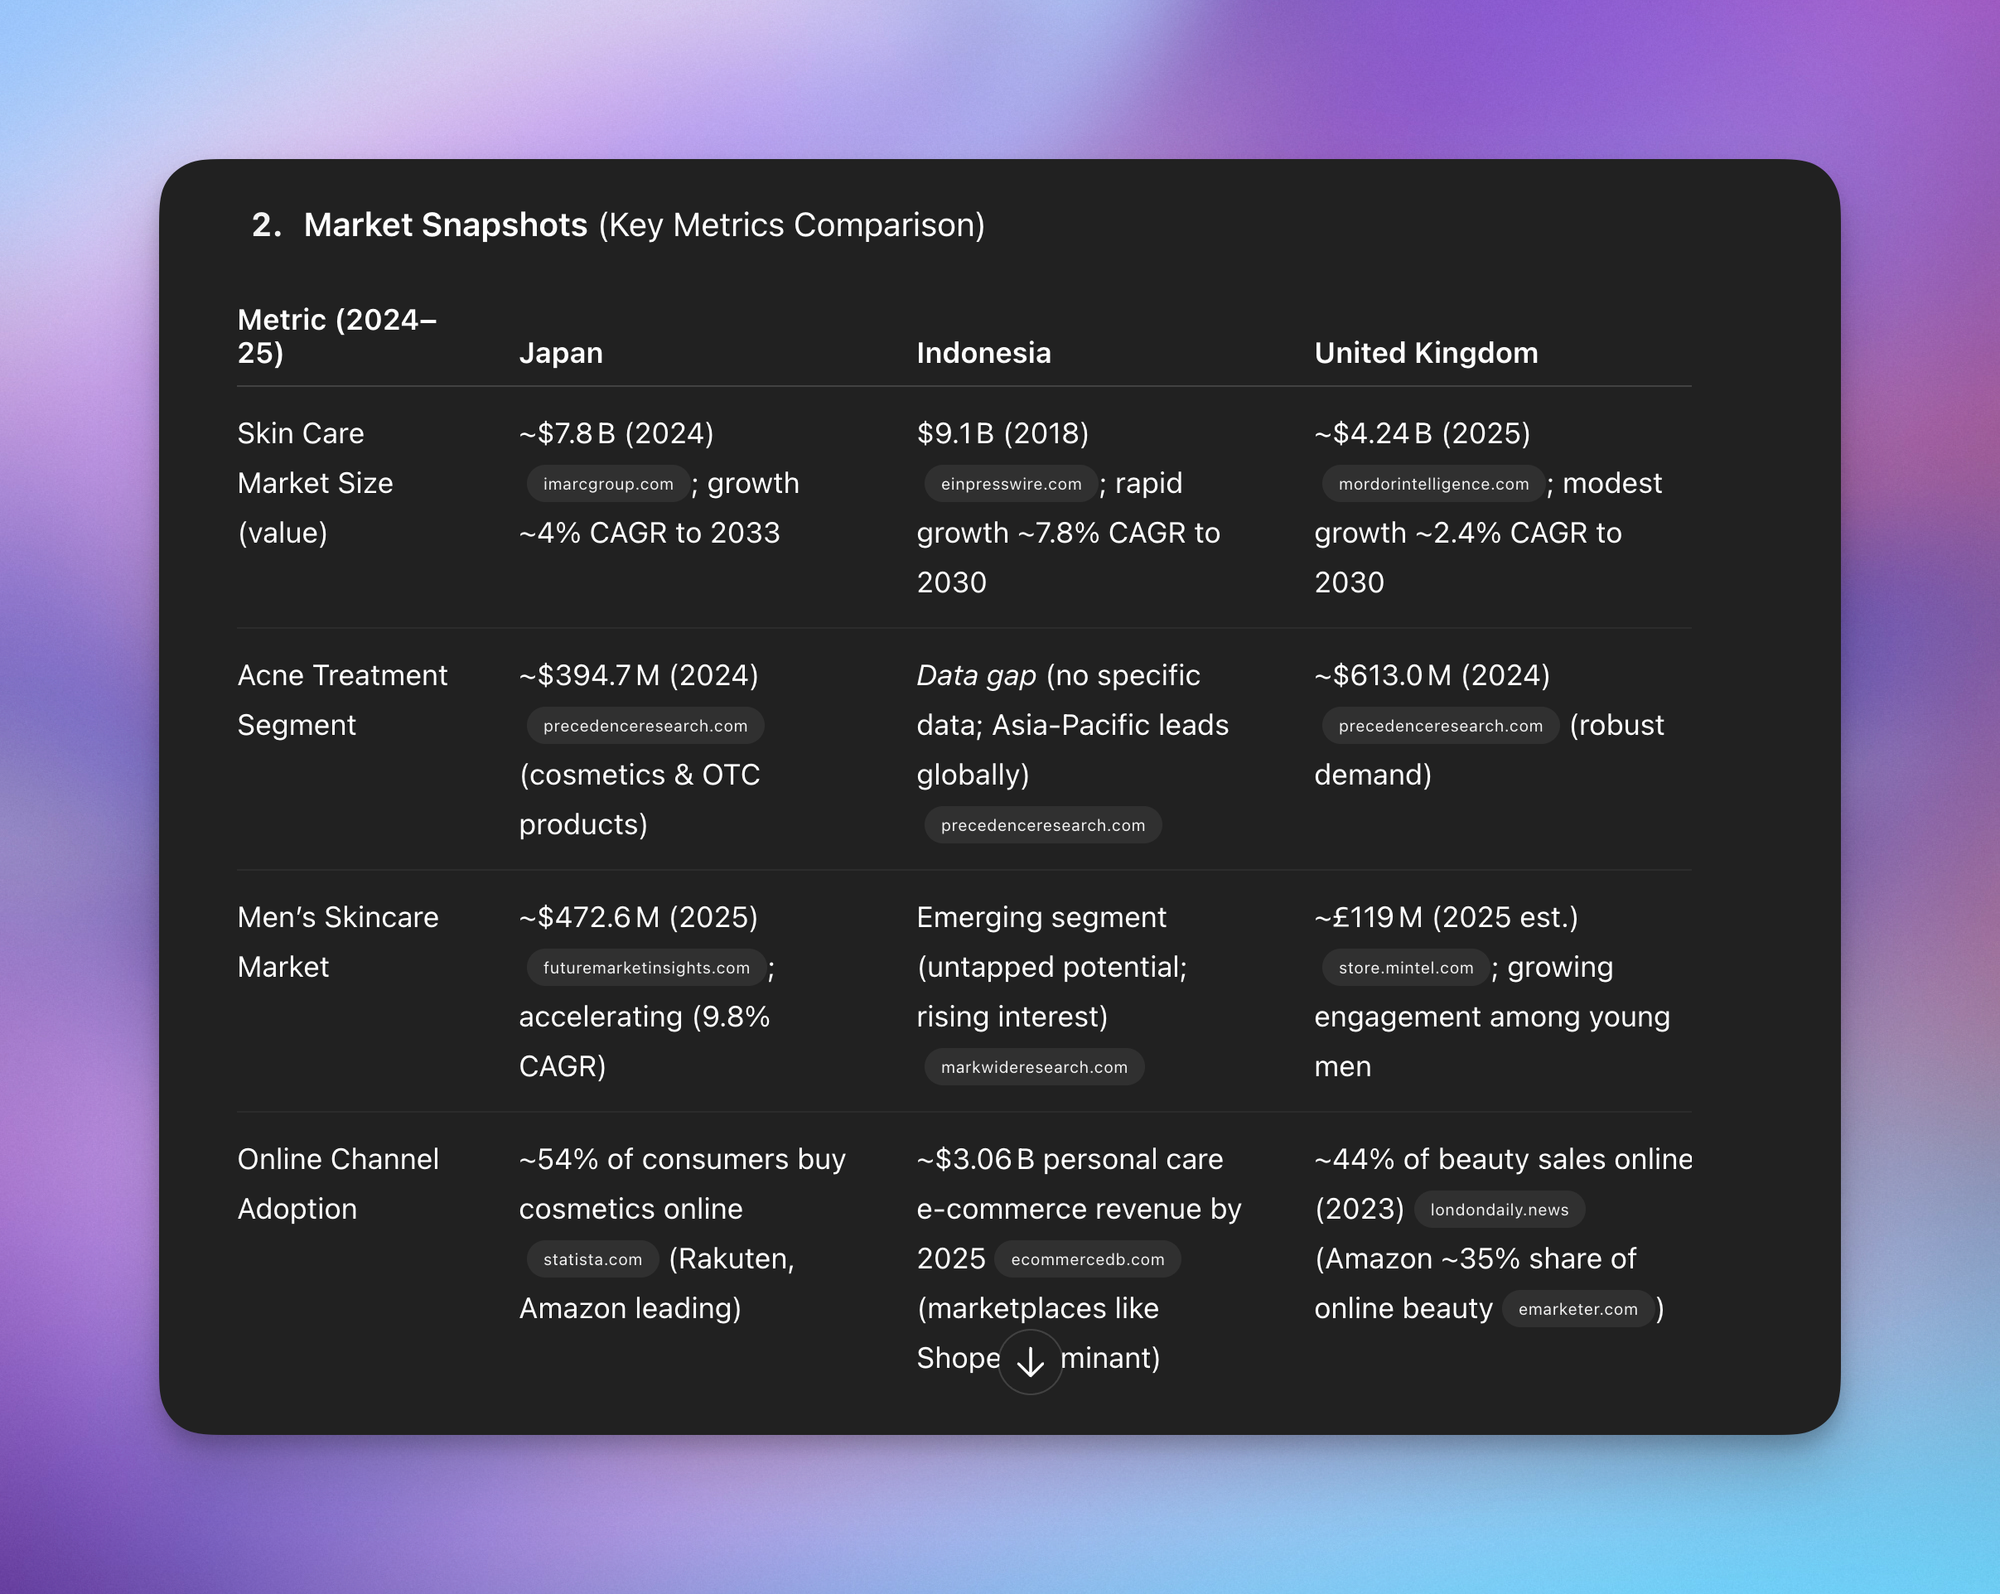Open precedenceresearch.com chip in UK acne row
The image size is (2000, 1594).
tap(1440, 726)
